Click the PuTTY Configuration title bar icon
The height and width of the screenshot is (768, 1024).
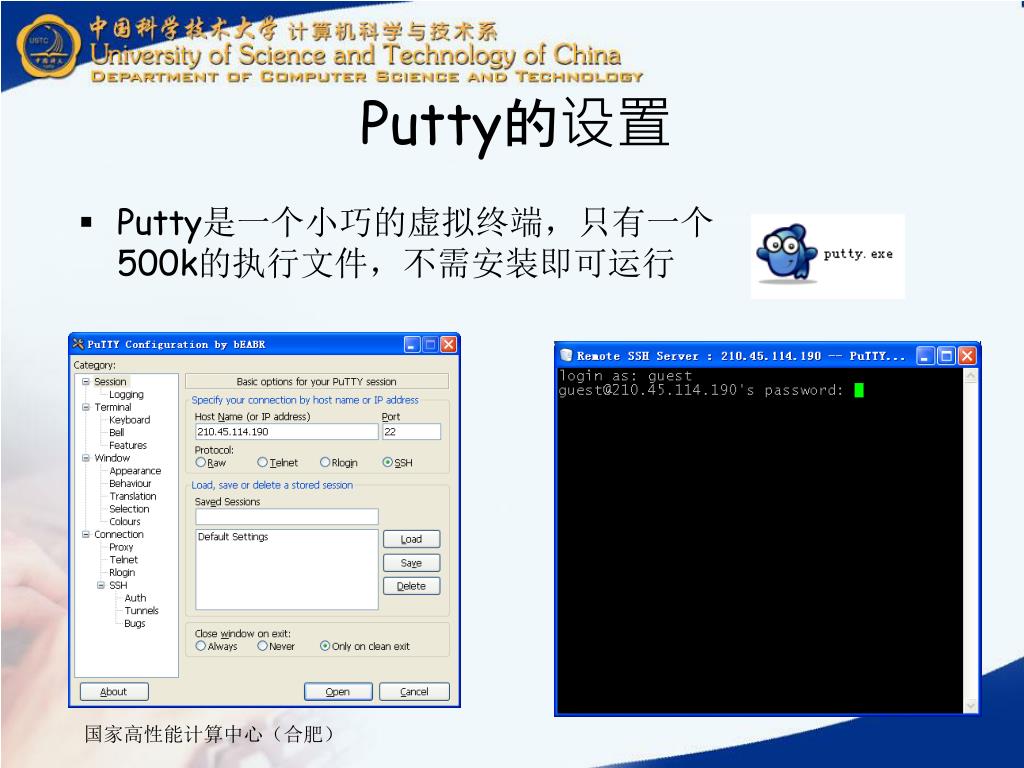point(78,344)
